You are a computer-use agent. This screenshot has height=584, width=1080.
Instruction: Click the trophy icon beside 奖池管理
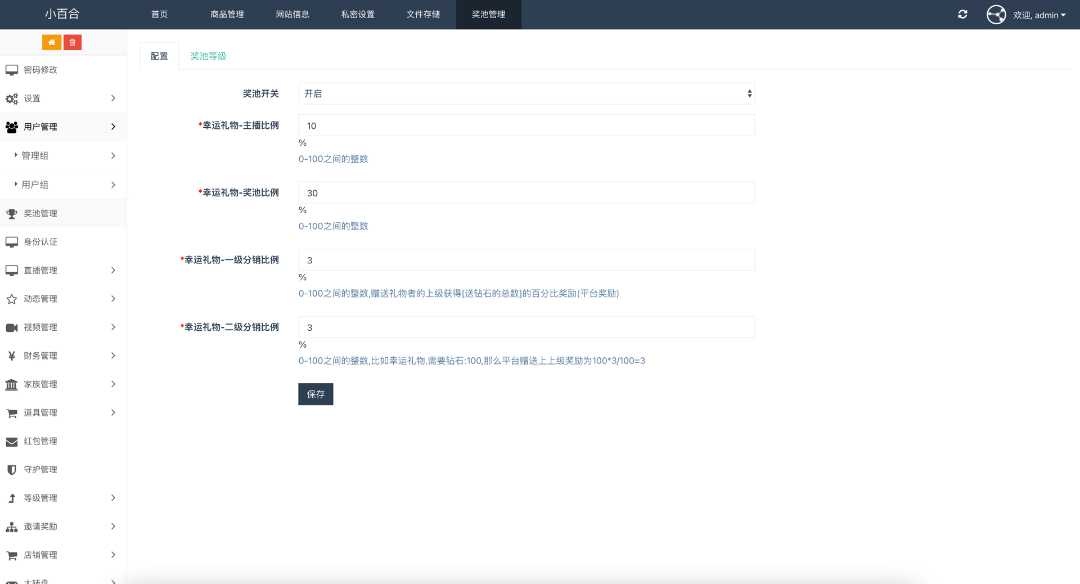tap(12, 213)
